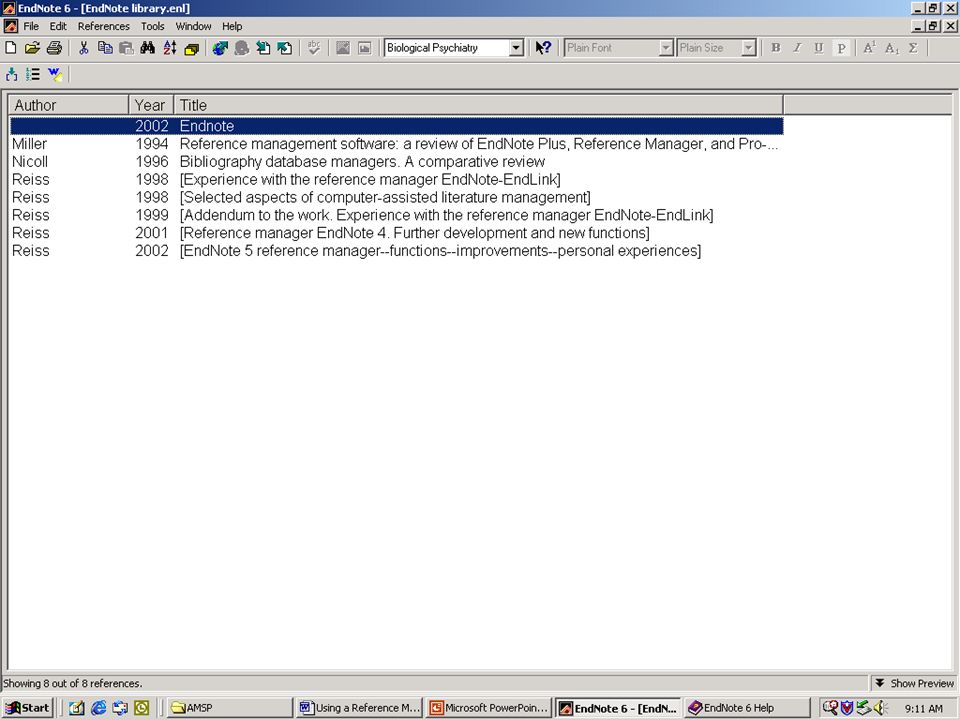960x720 pixels.
Task: Switch to 'Using a Reference M...' Word taskbar button
Action: (359, 708)
